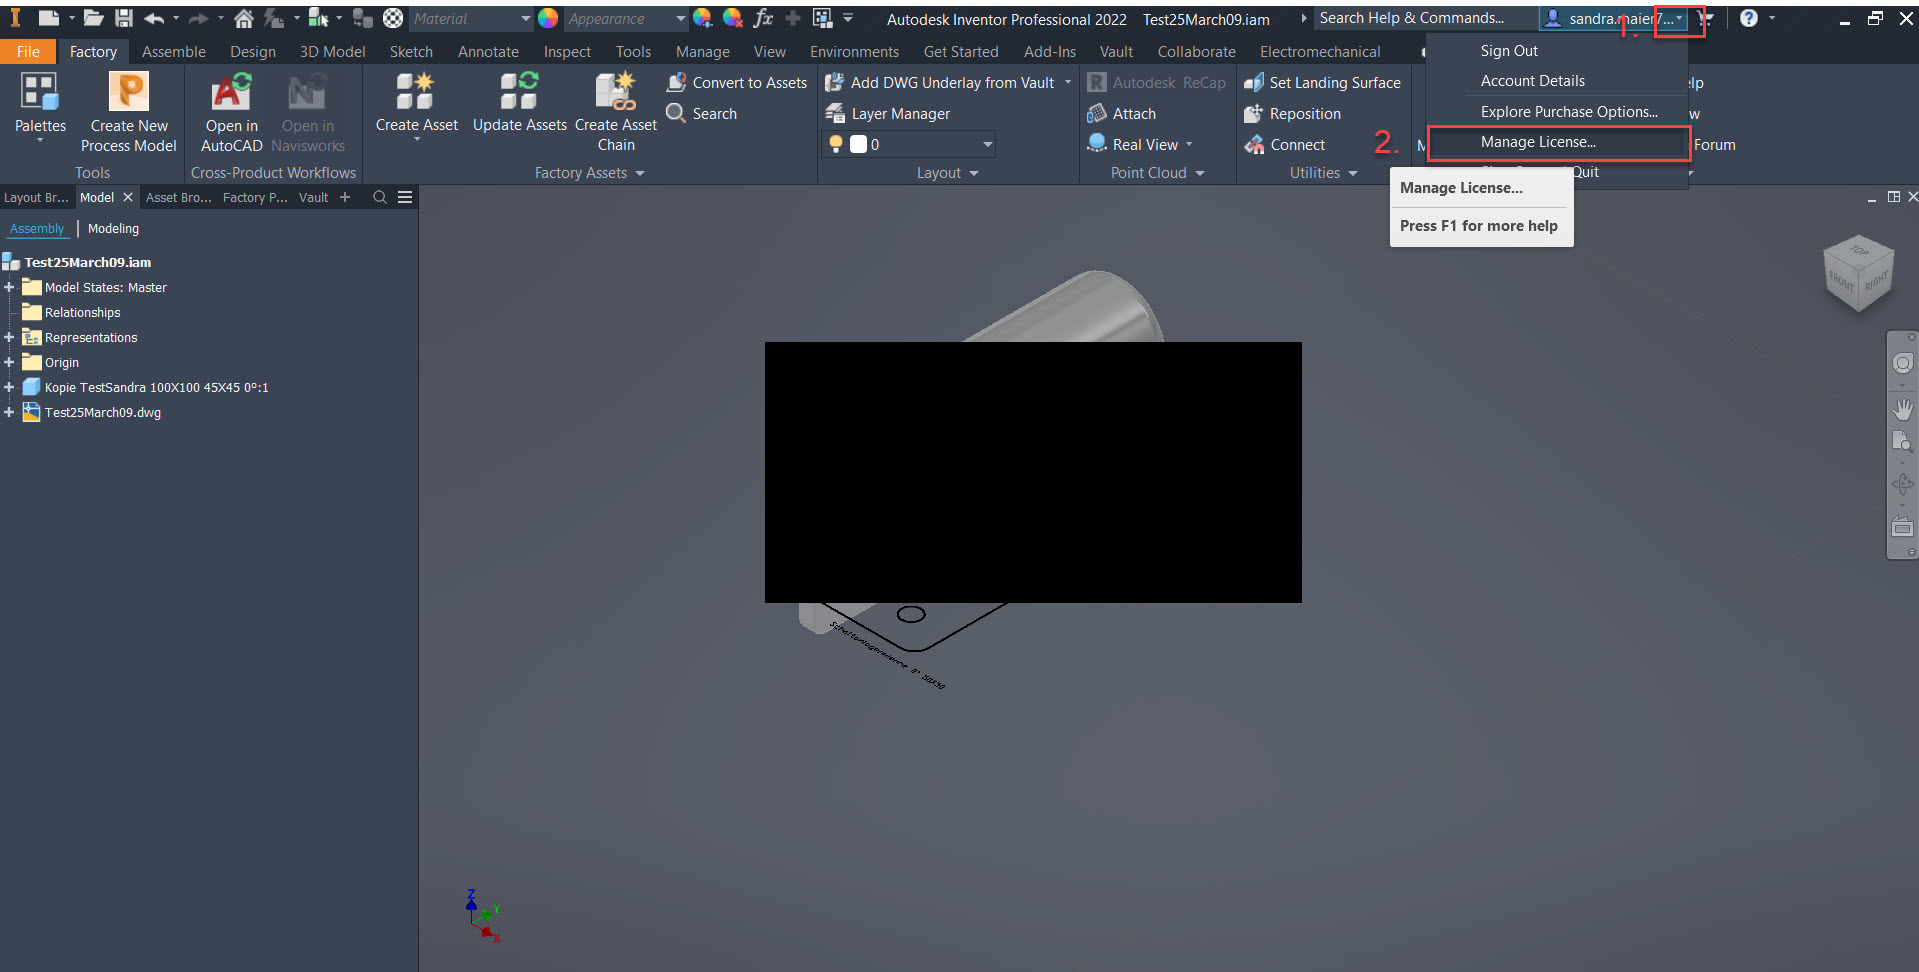Click the white layer color swatch

[x=858, y=144]
